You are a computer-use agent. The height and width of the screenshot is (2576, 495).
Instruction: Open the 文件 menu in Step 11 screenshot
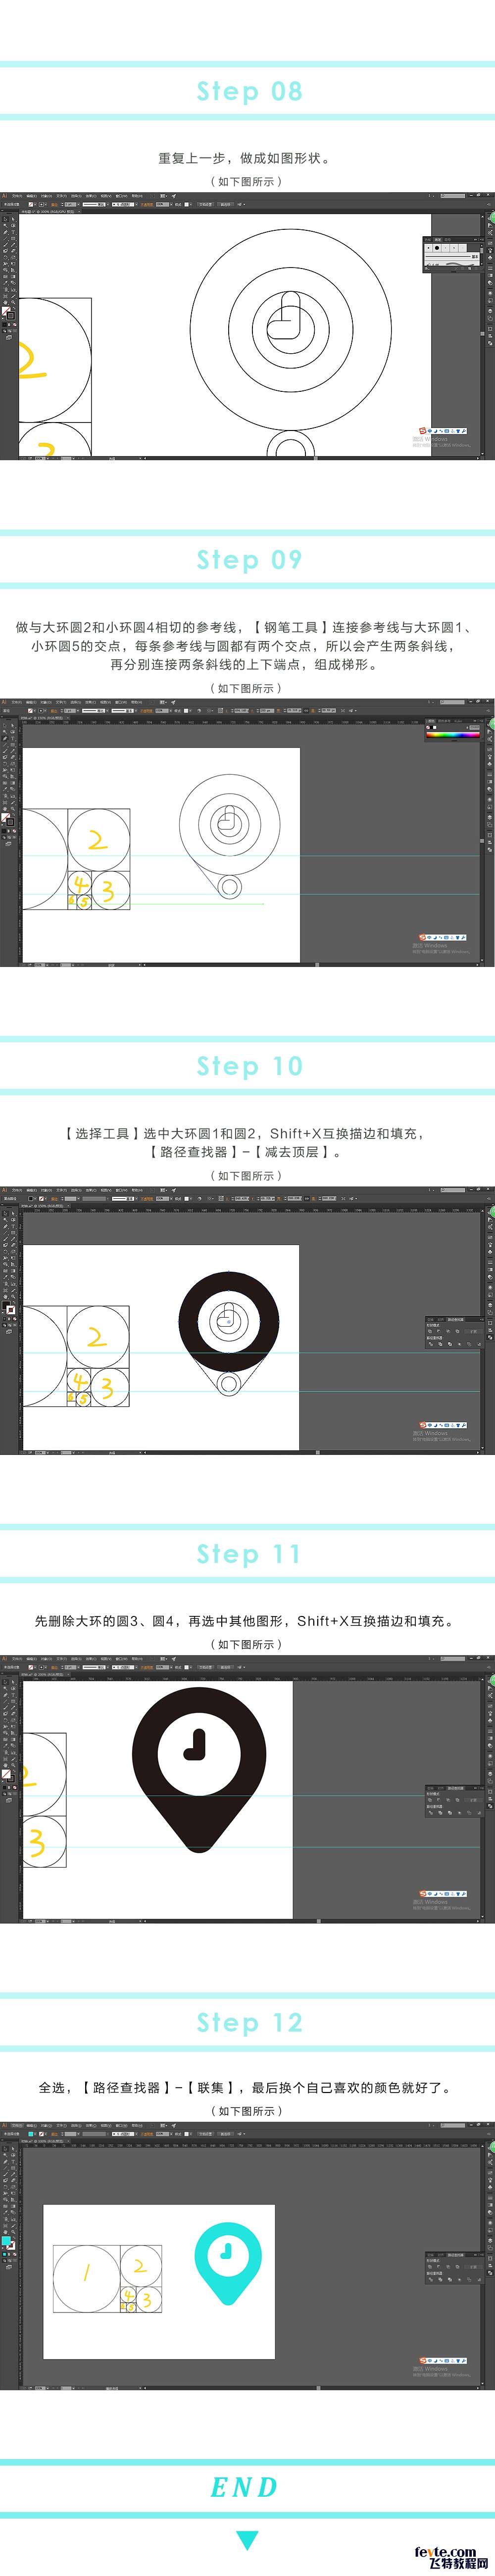click(x=16, y=1659)
